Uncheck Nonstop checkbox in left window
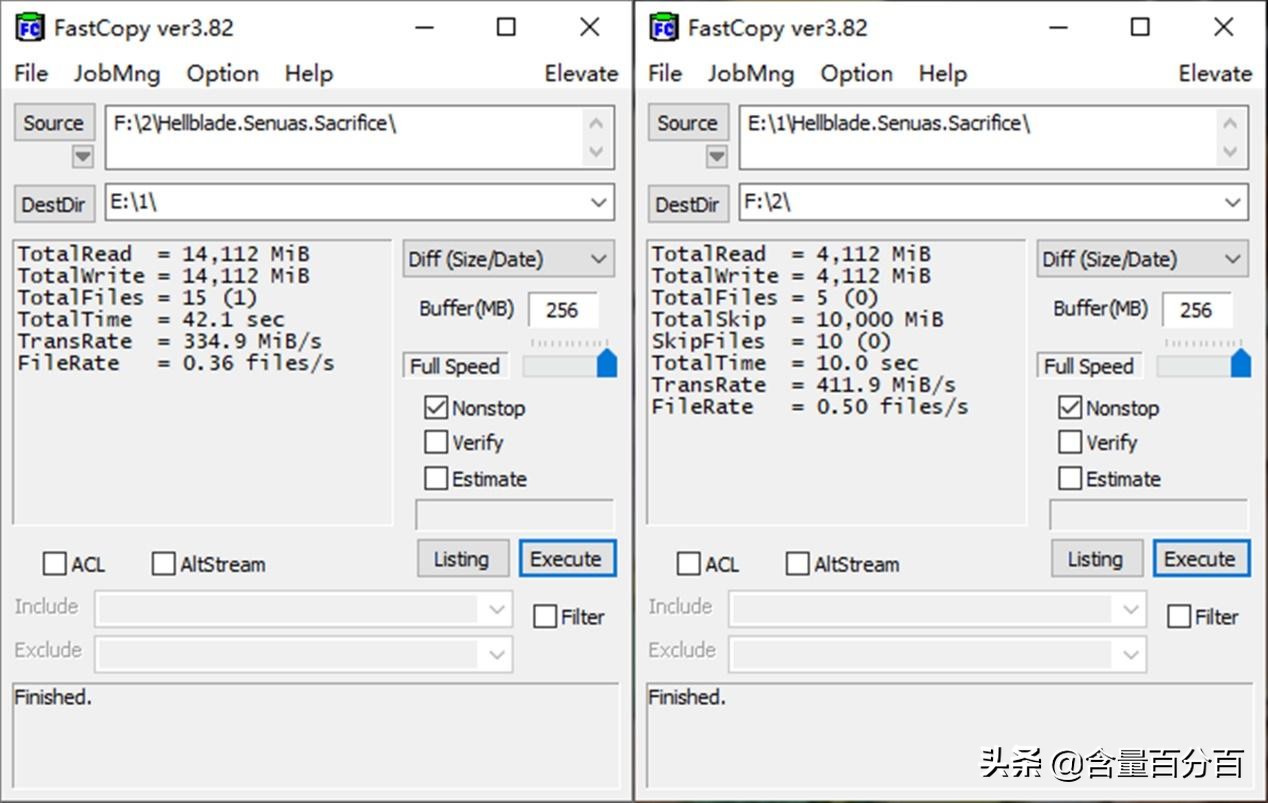The height and width of the screenshot is (803, 1268). click(436, 407)
